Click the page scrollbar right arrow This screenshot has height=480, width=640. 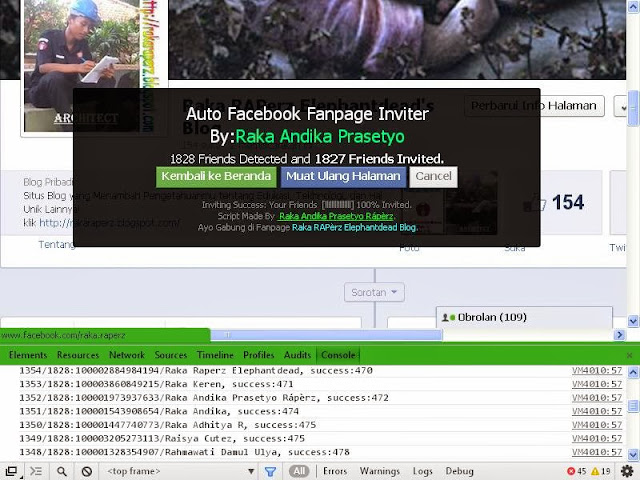[x=620, y=335]
